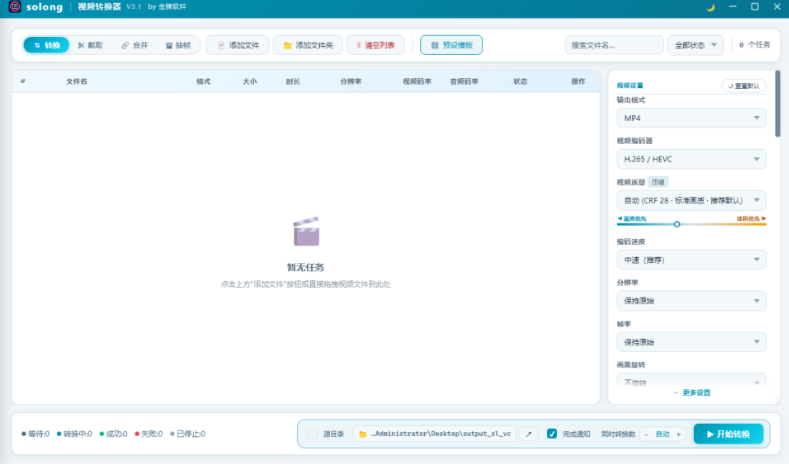This screenshot has height=464, width=789.
Task: Click the 开始转换 start conversion button
Action: [728, 434]
